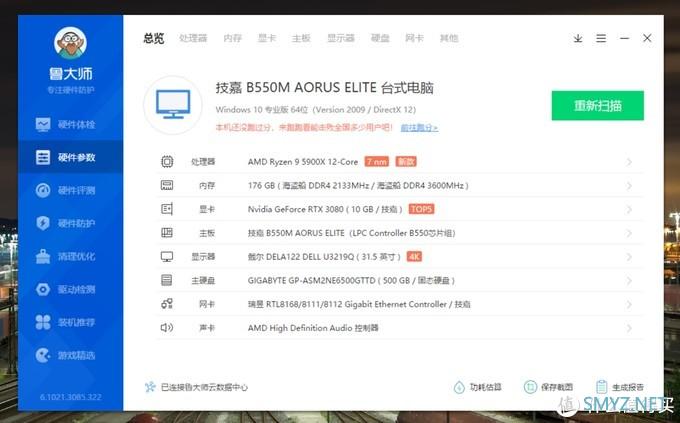
Task: Click the 4K badge on display row
Action: [x=414, y=257]
